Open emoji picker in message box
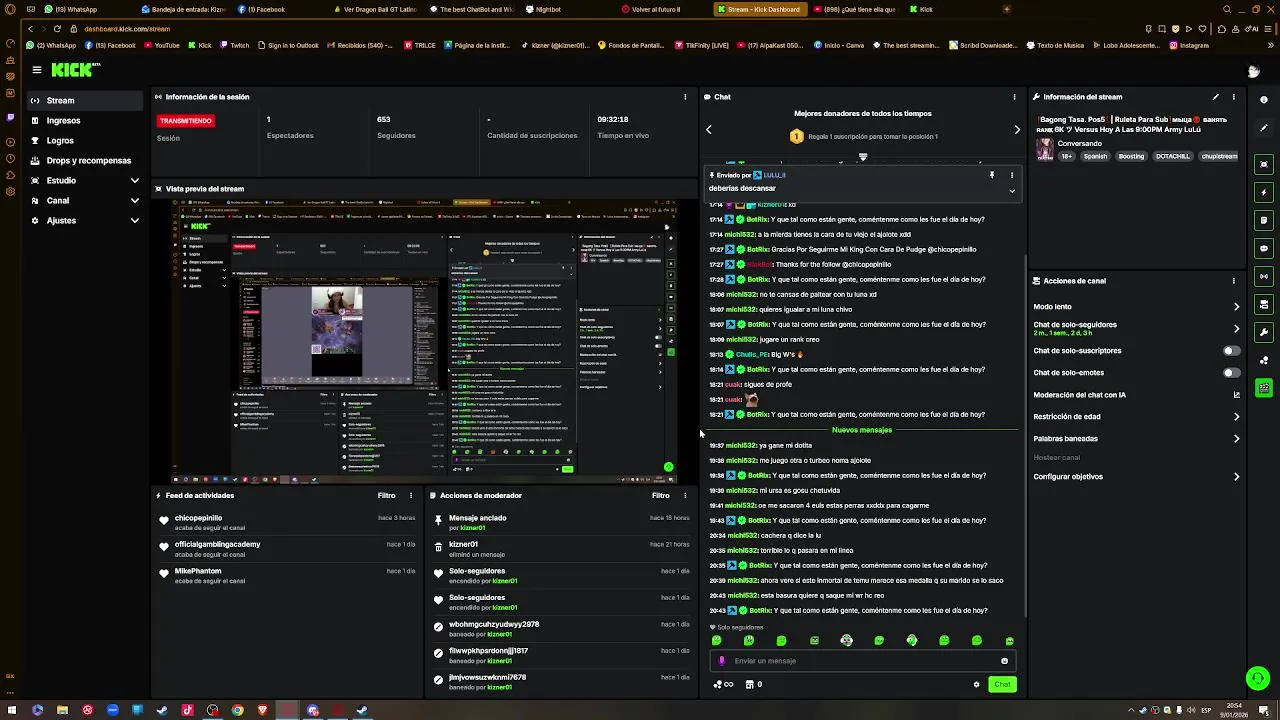This screenshot has height=720, width=1280. 1004,661
